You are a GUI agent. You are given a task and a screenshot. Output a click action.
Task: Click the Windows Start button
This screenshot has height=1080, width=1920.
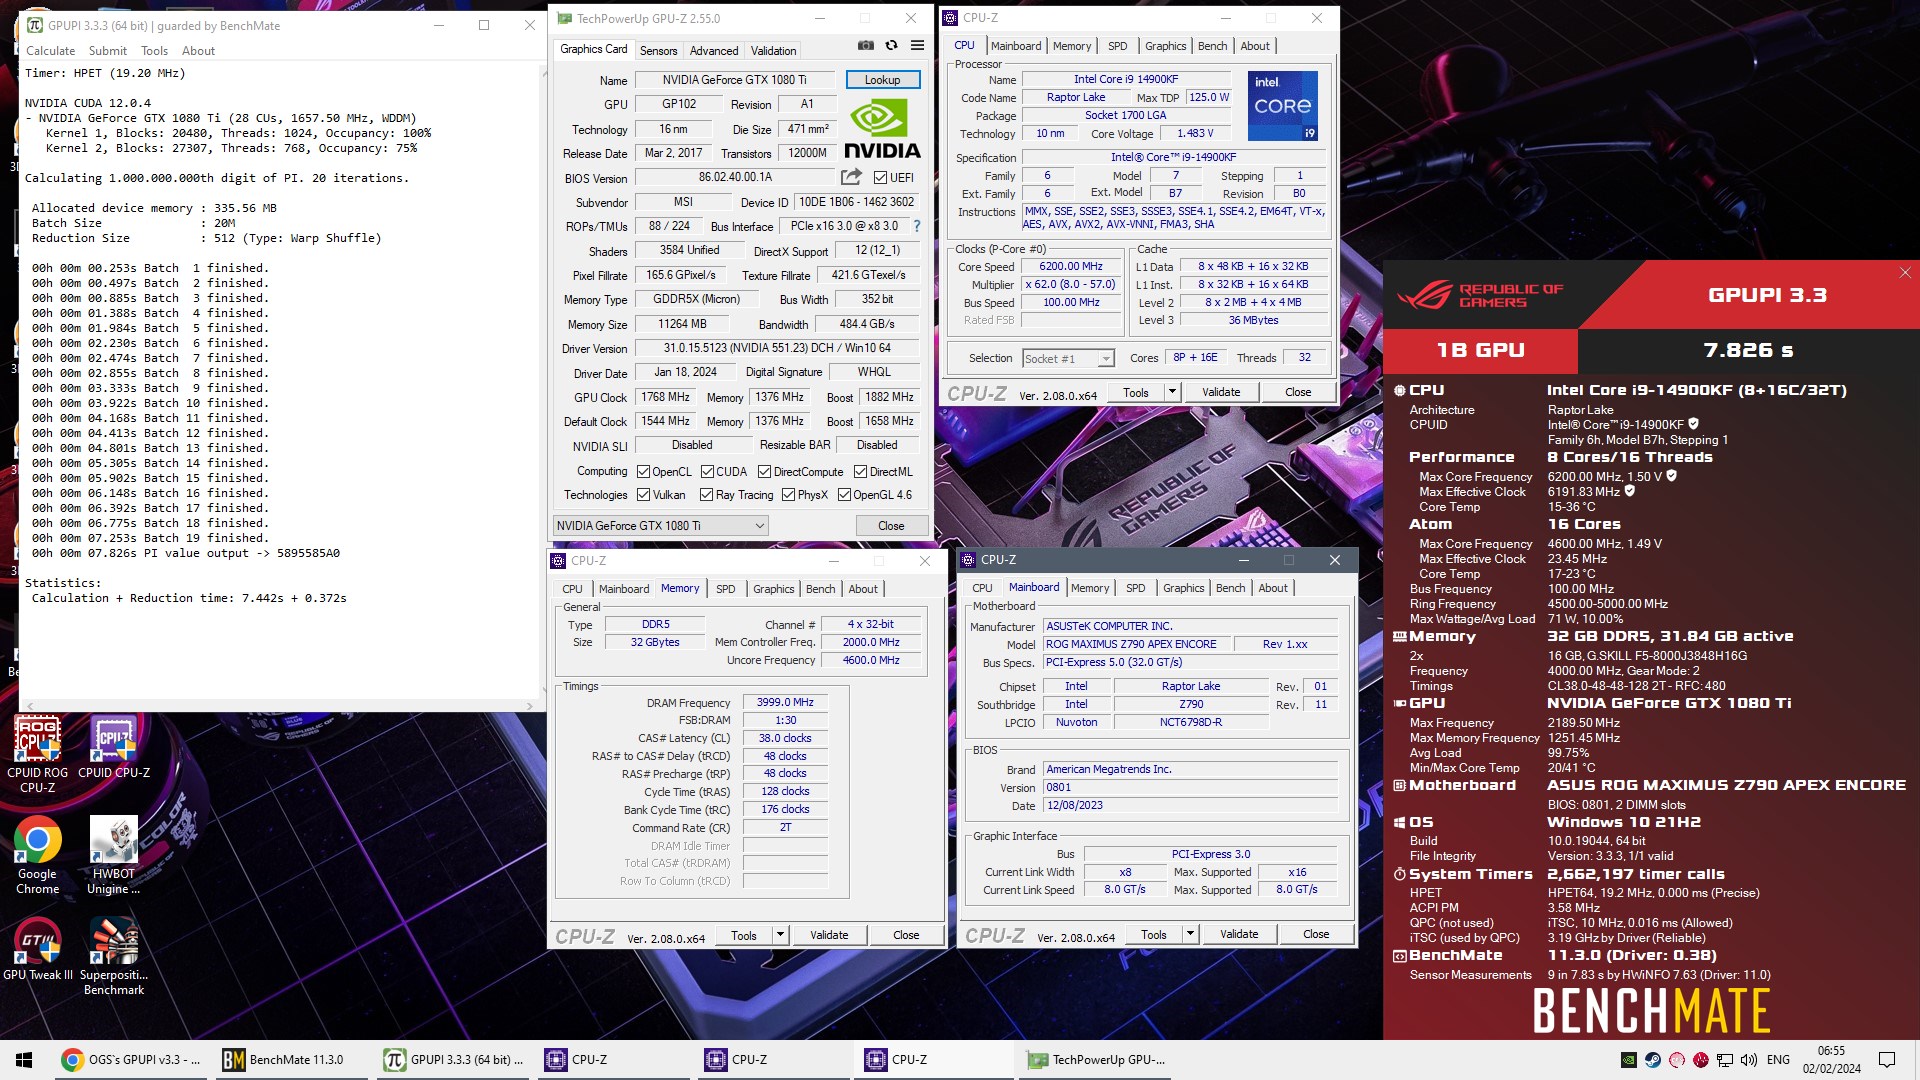[x=24, y=1060]
